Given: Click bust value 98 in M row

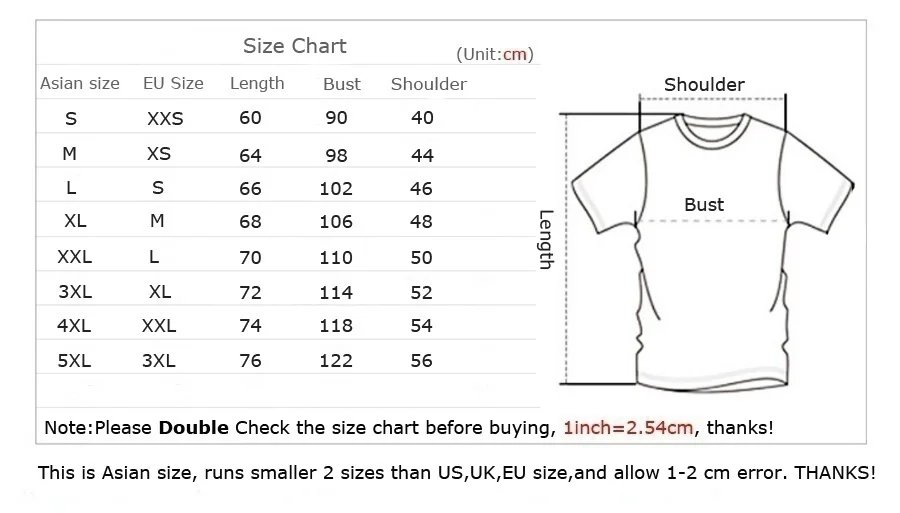Looking at the screenshot, I should pyautogui.click(x=336, y=156).
